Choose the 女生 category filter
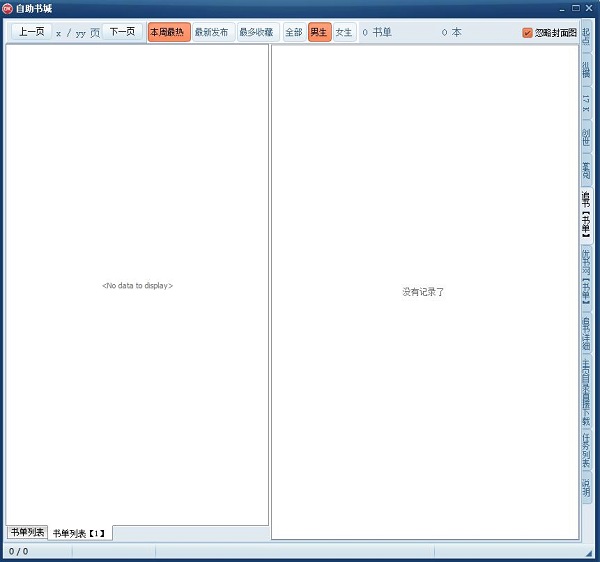The image size is (600, 562). pyautogui.click(x=344, y=32)
